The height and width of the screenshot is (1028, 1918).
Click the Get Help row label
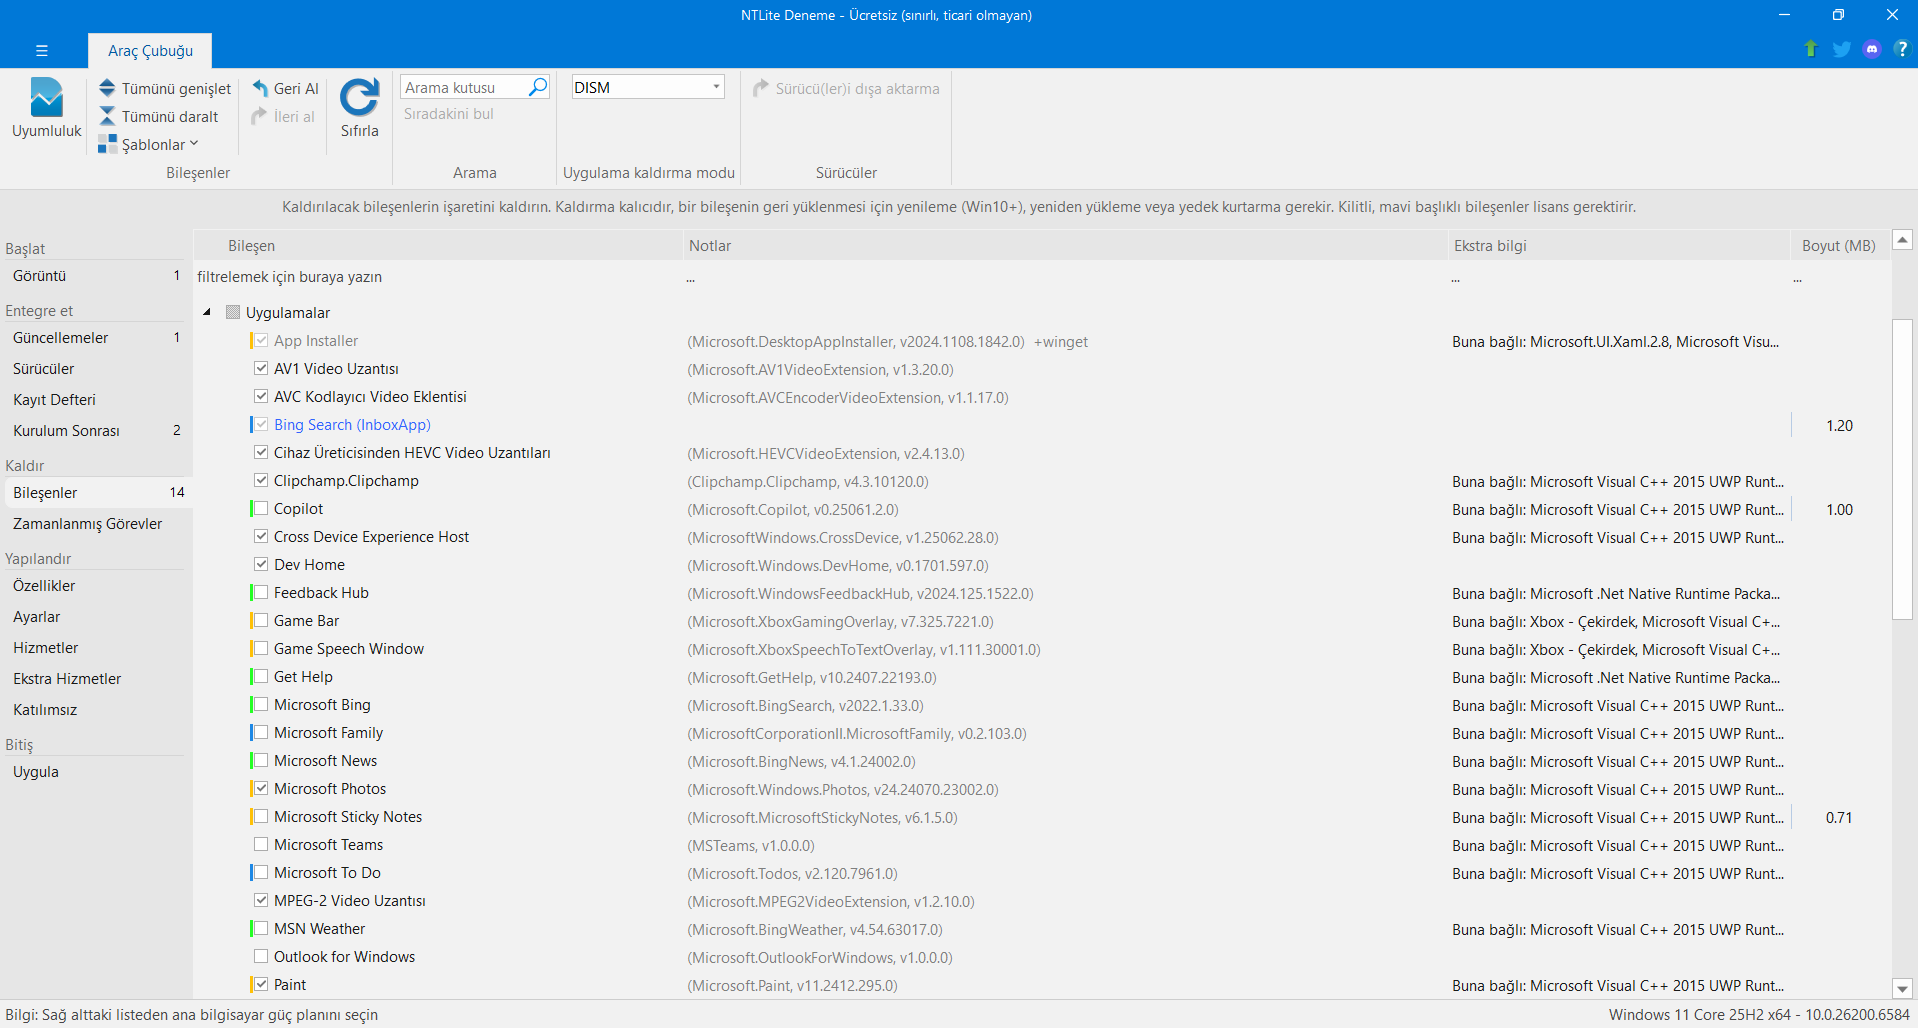click(303, 677)
